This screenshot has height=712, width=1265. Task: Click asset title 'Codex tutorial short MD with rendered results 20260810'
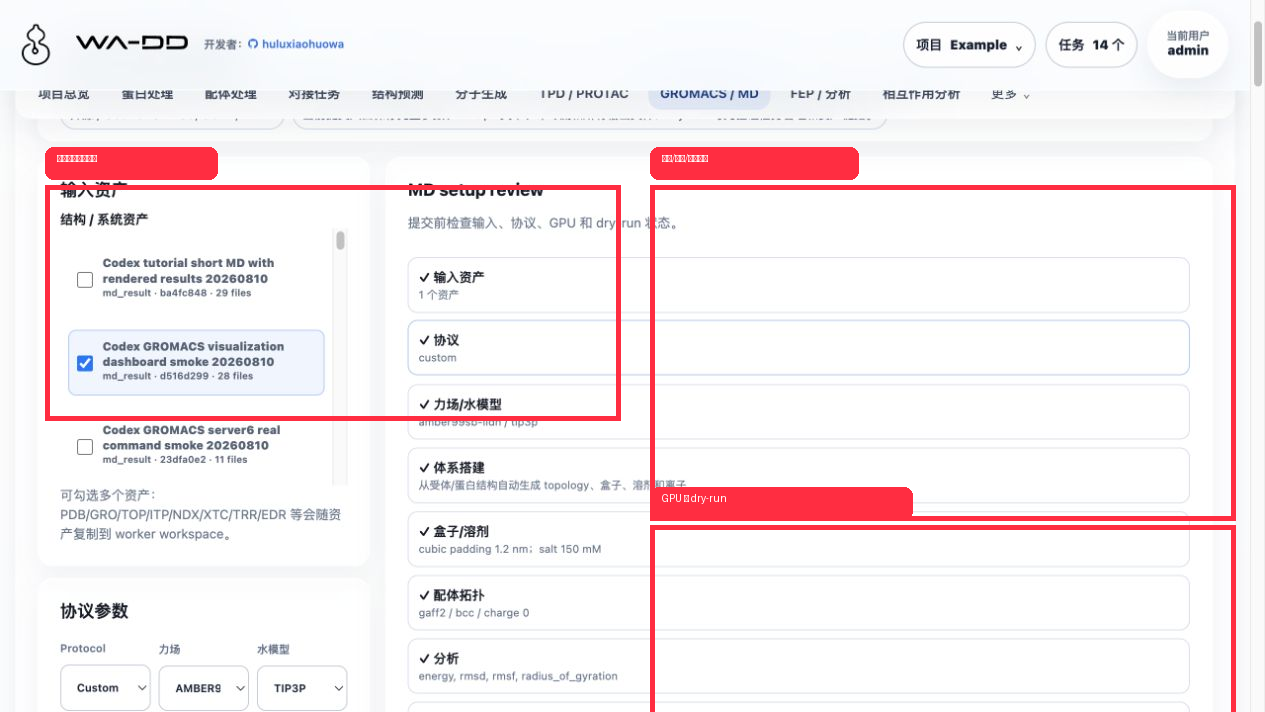(188, 271)
